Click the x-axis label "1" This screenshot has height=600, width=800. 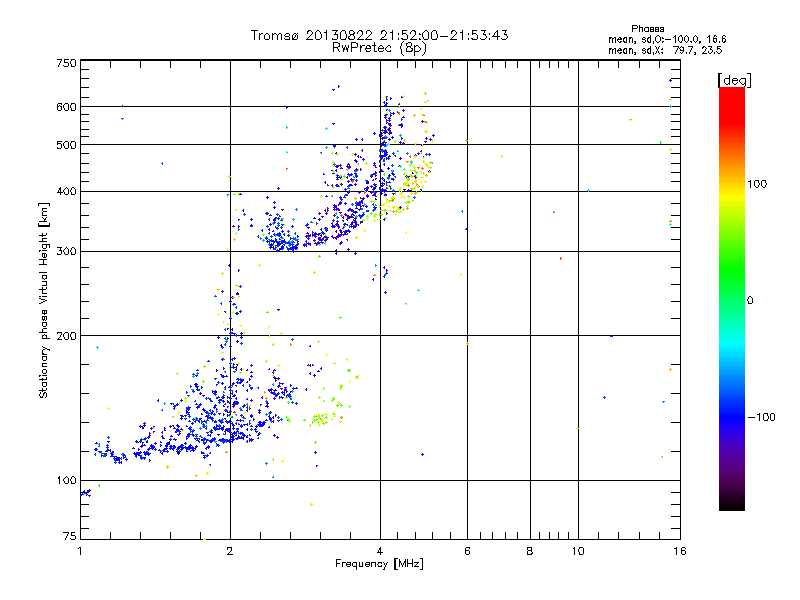(x=80, y=551)
